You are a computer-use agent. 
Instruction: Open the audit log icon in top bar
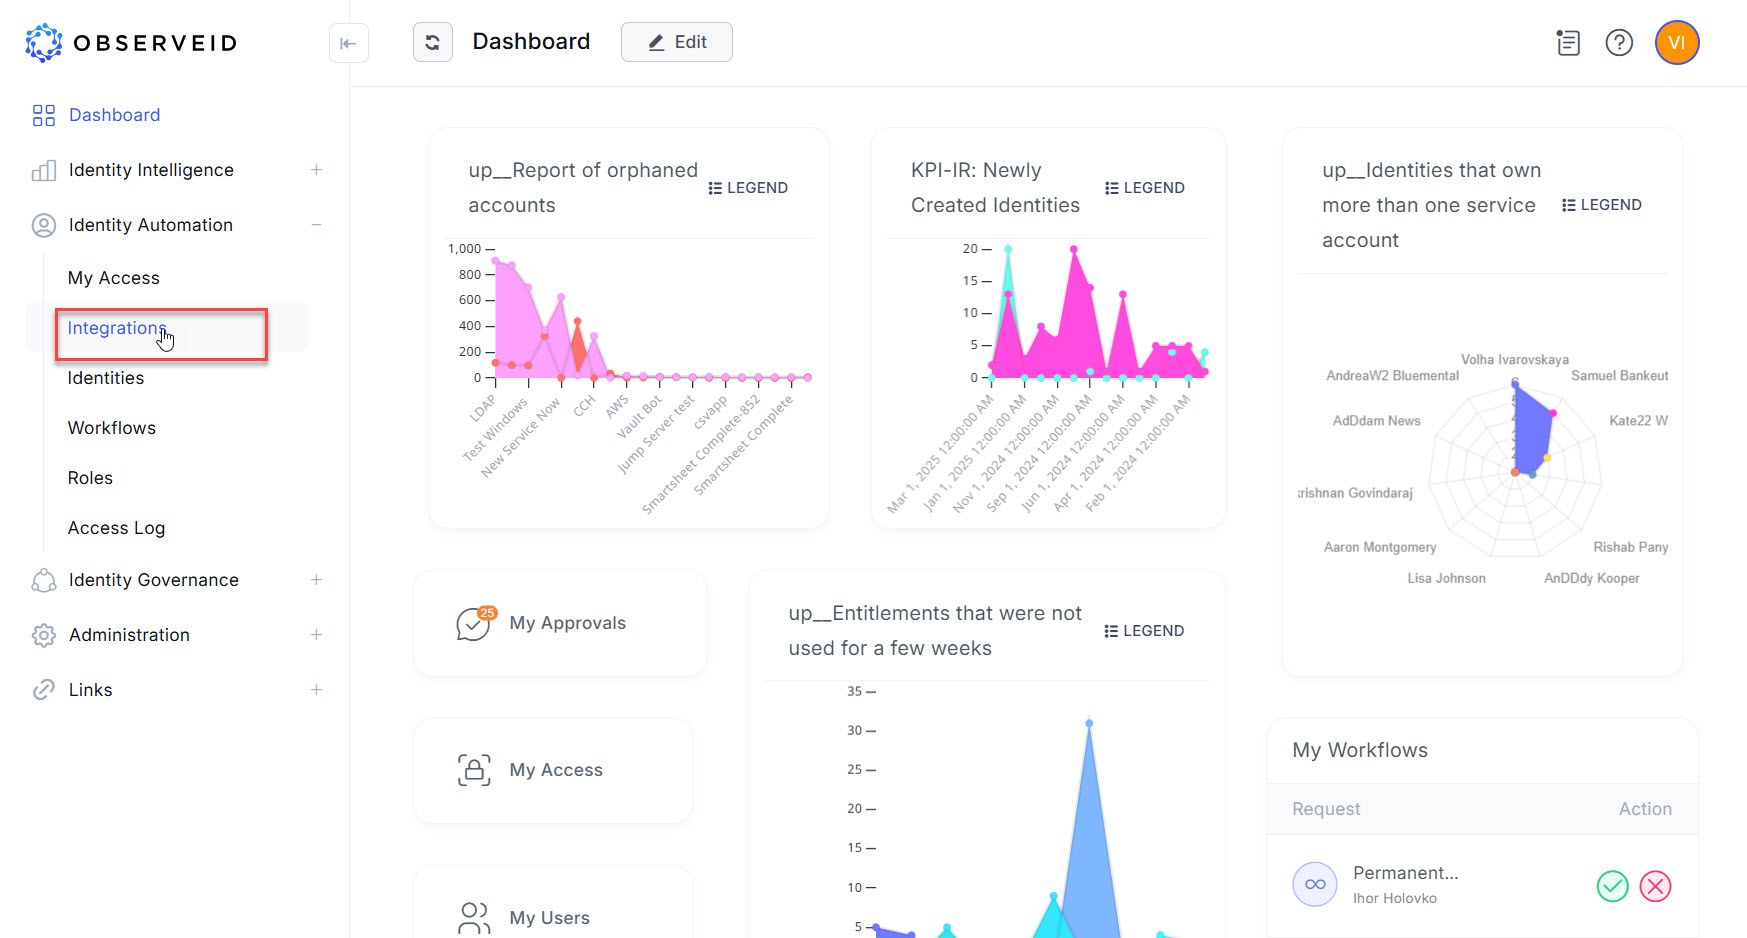tap(1568, 43)
